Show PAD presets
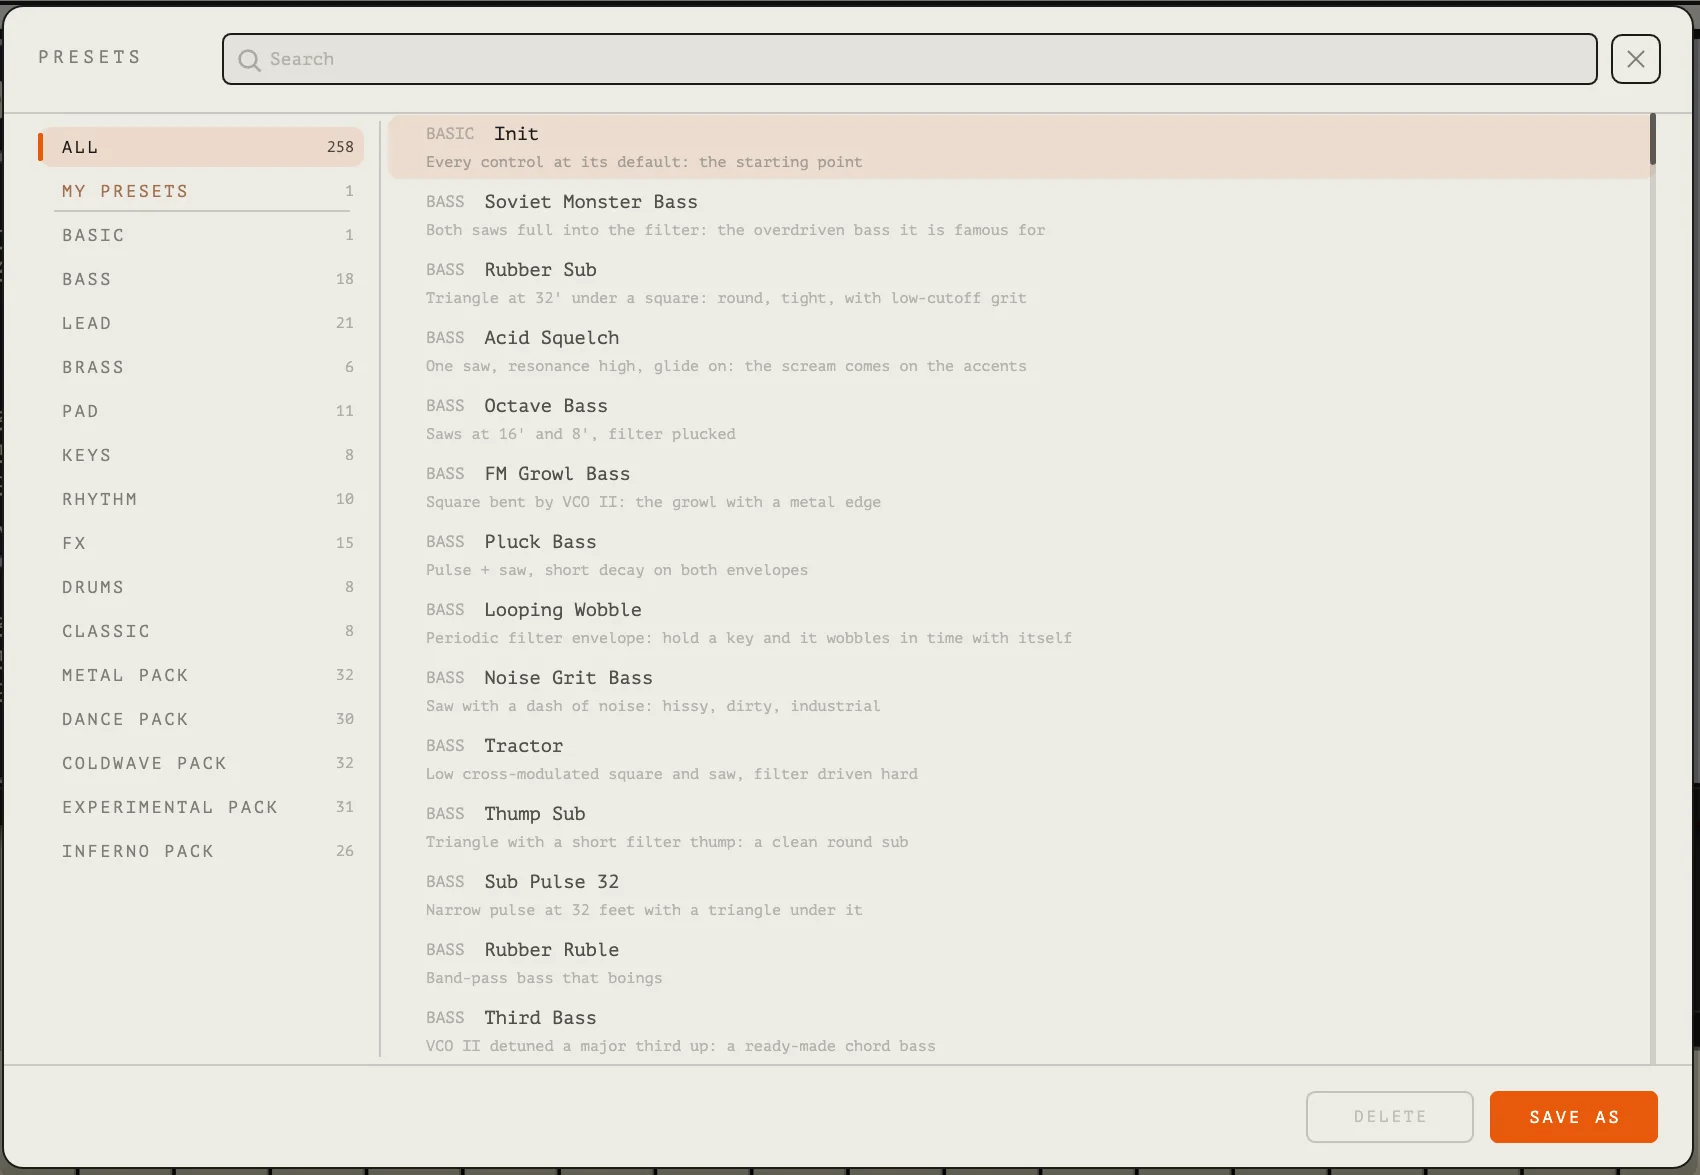 click(x=201, y=411)
